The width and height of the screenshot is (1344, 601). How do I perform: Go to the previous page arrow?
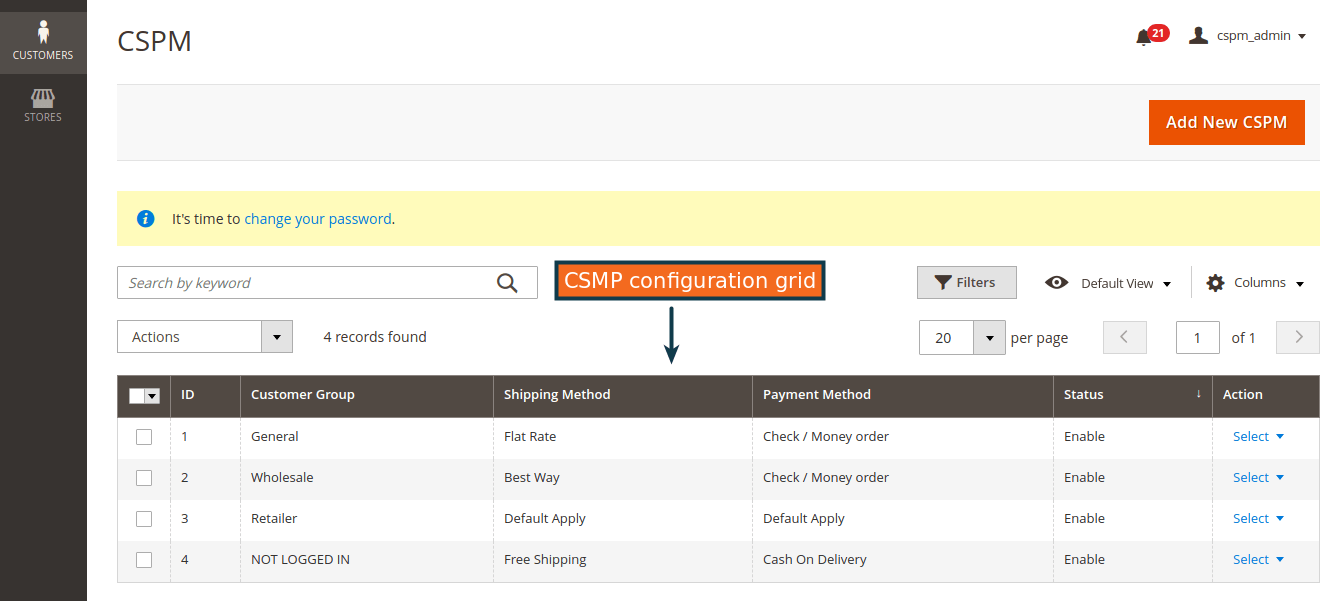point(1125,338)
